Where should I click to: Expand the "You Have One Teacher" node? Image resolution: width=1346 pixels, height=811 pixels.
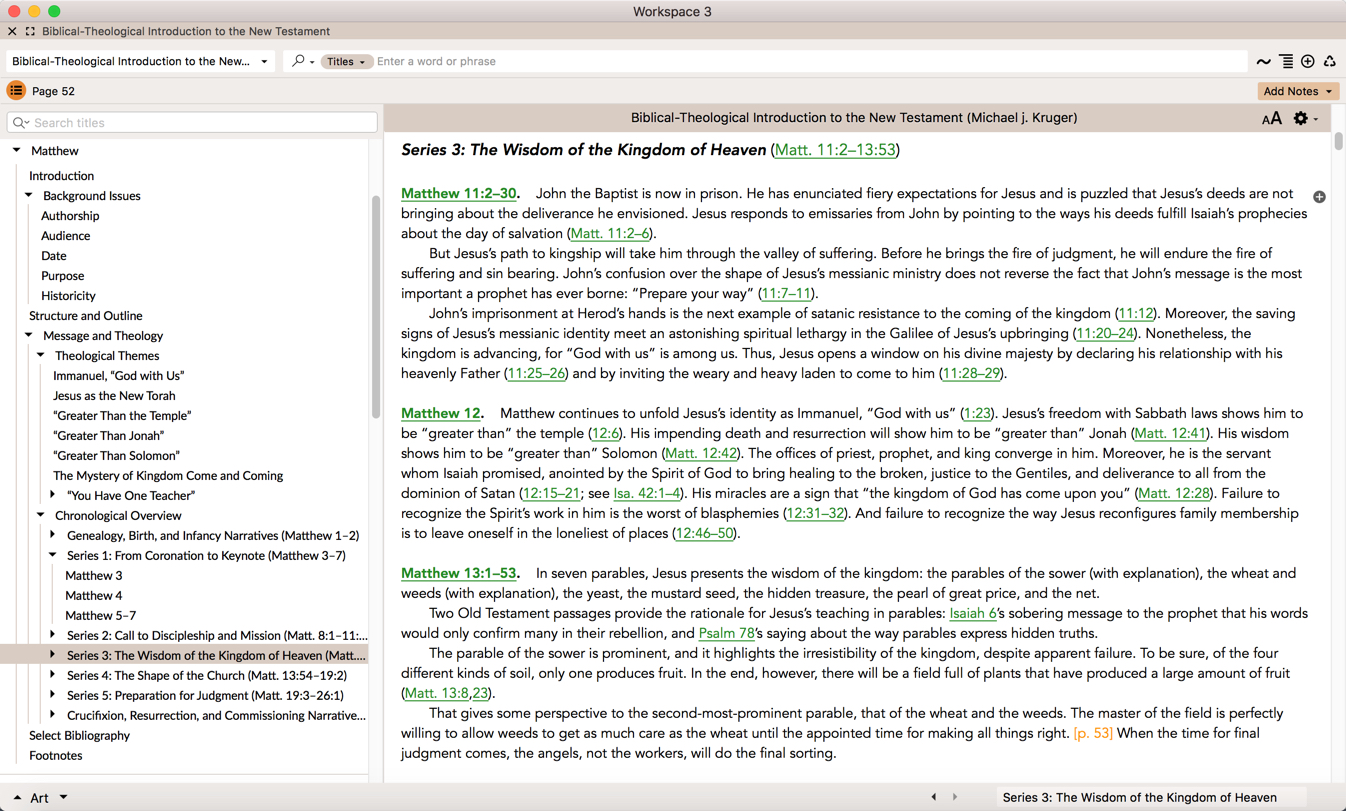click(x=53, y=495)
